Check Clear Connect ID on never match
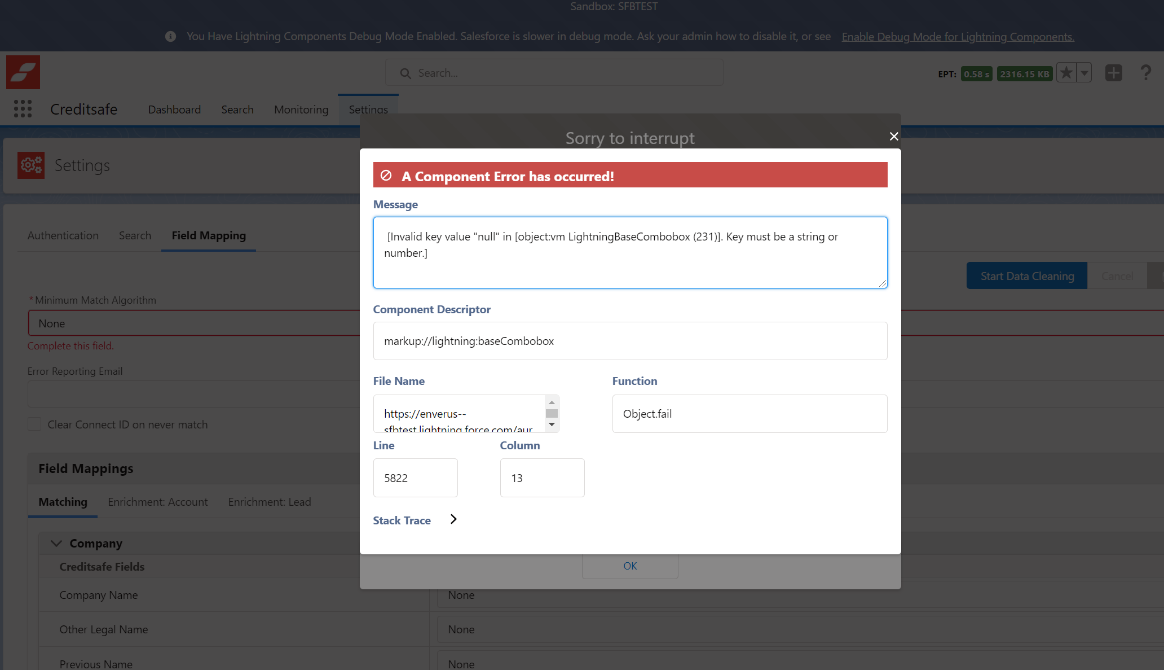 coord(34,424)
